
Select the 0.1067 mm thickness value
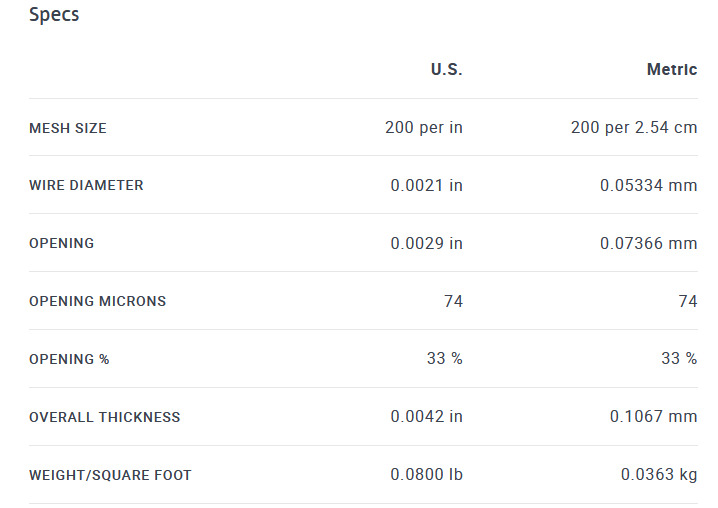coord(653,416)
